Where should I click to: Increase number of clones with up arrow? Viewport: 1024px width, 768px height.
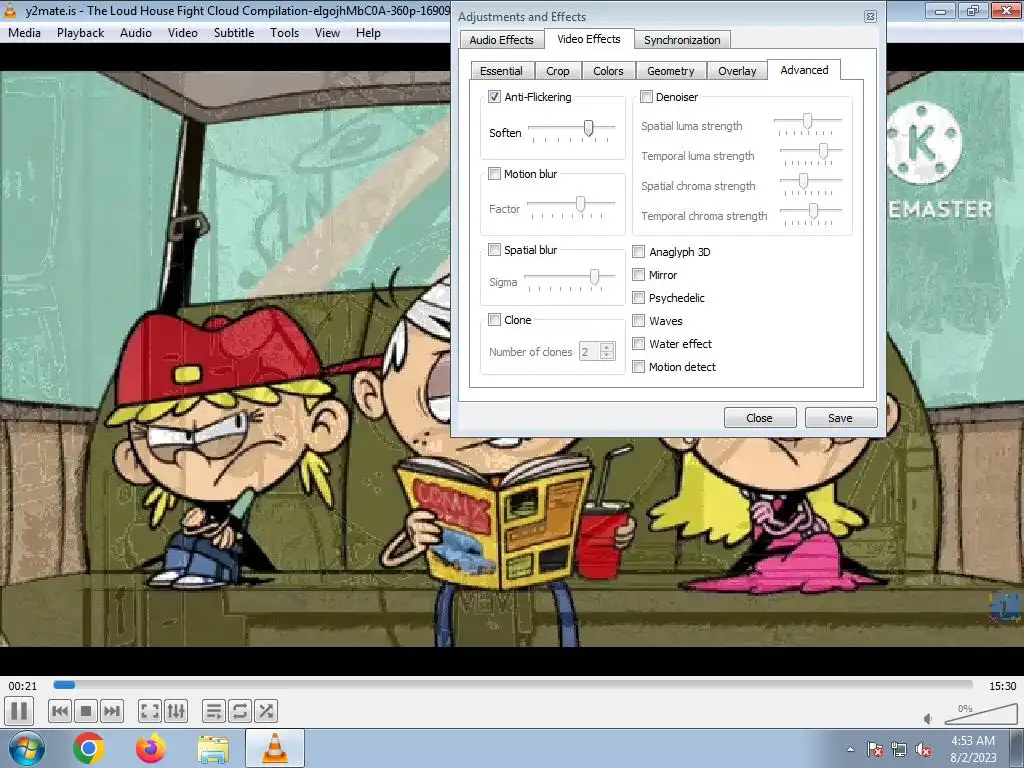pyautogui.click(x=607, y=347)
